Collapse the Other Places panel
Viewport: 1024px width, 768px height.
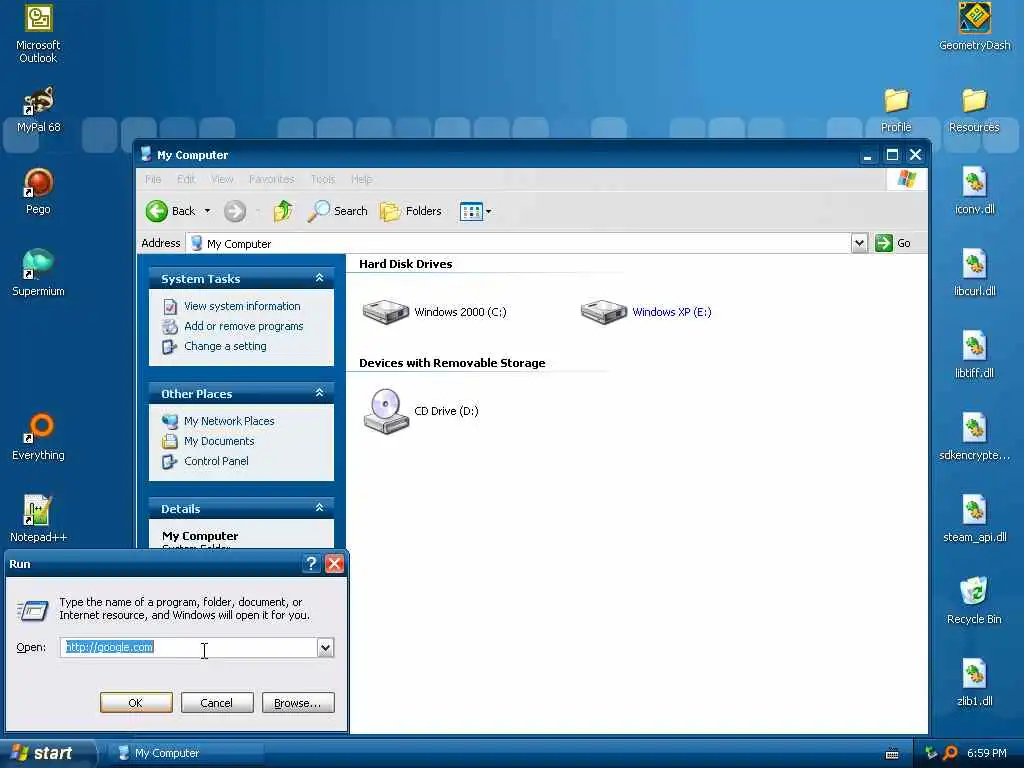[319, 393]
